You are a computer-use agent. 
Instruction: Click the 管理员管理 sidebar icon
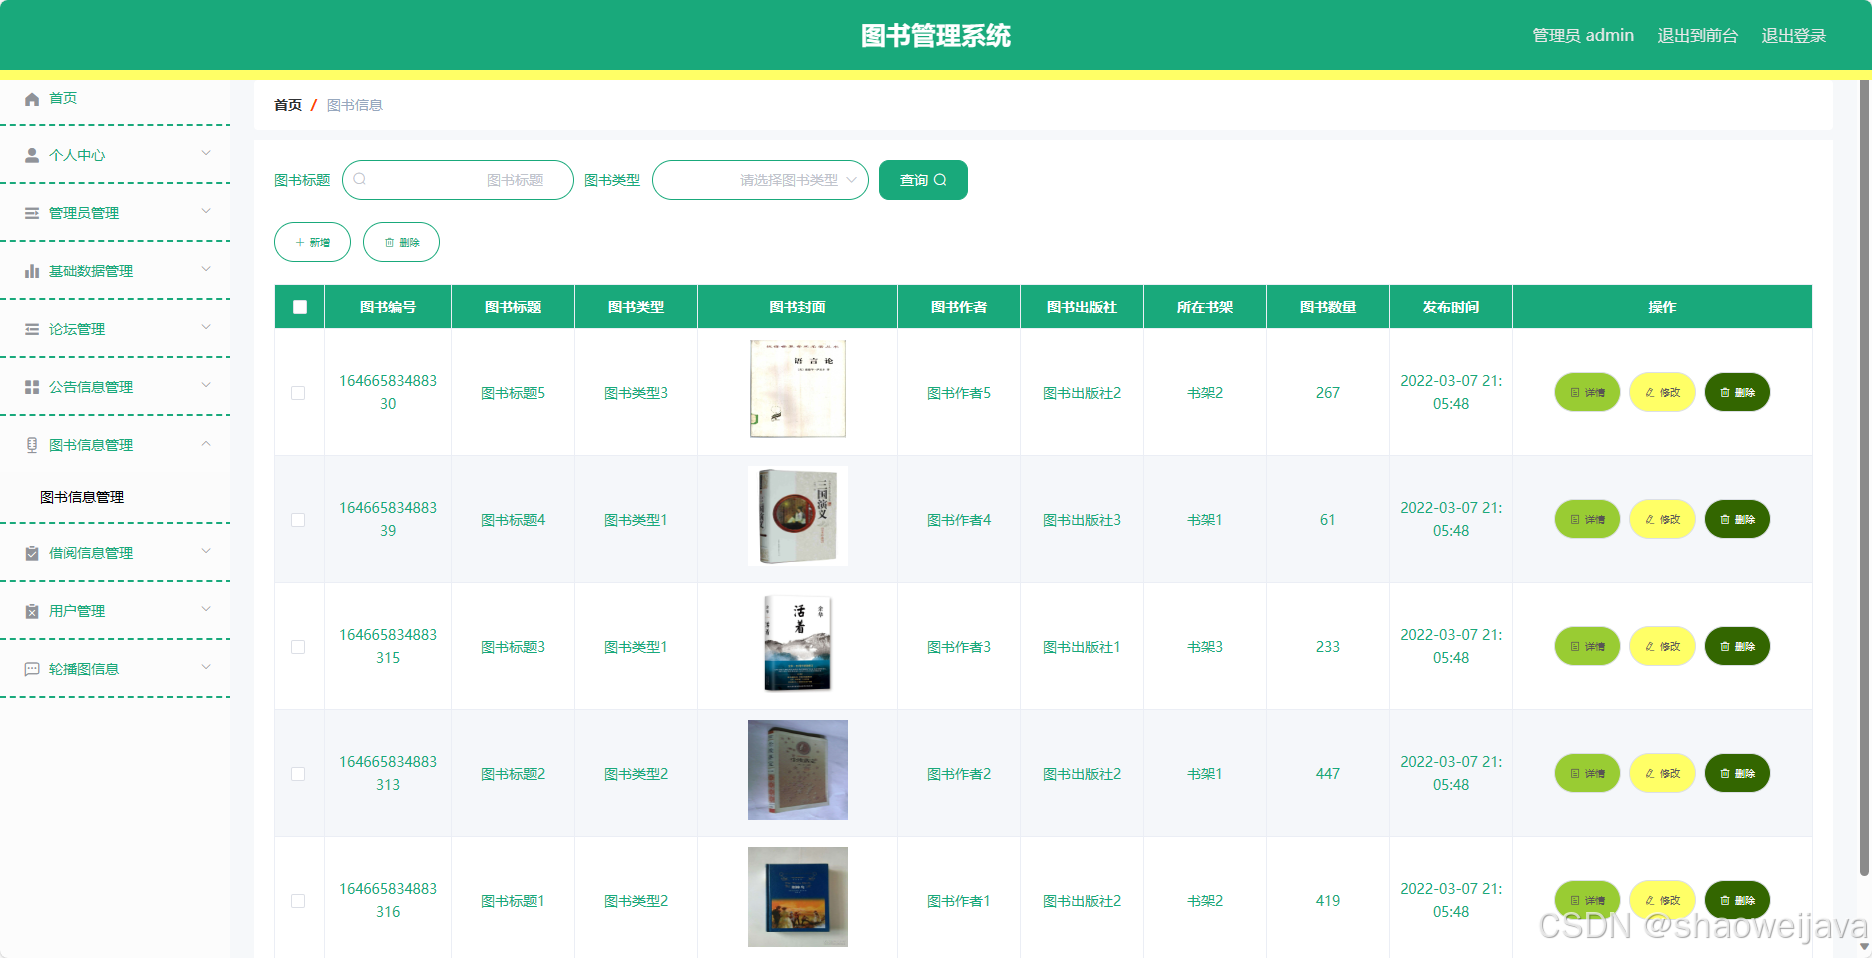[x=32, y=213]
